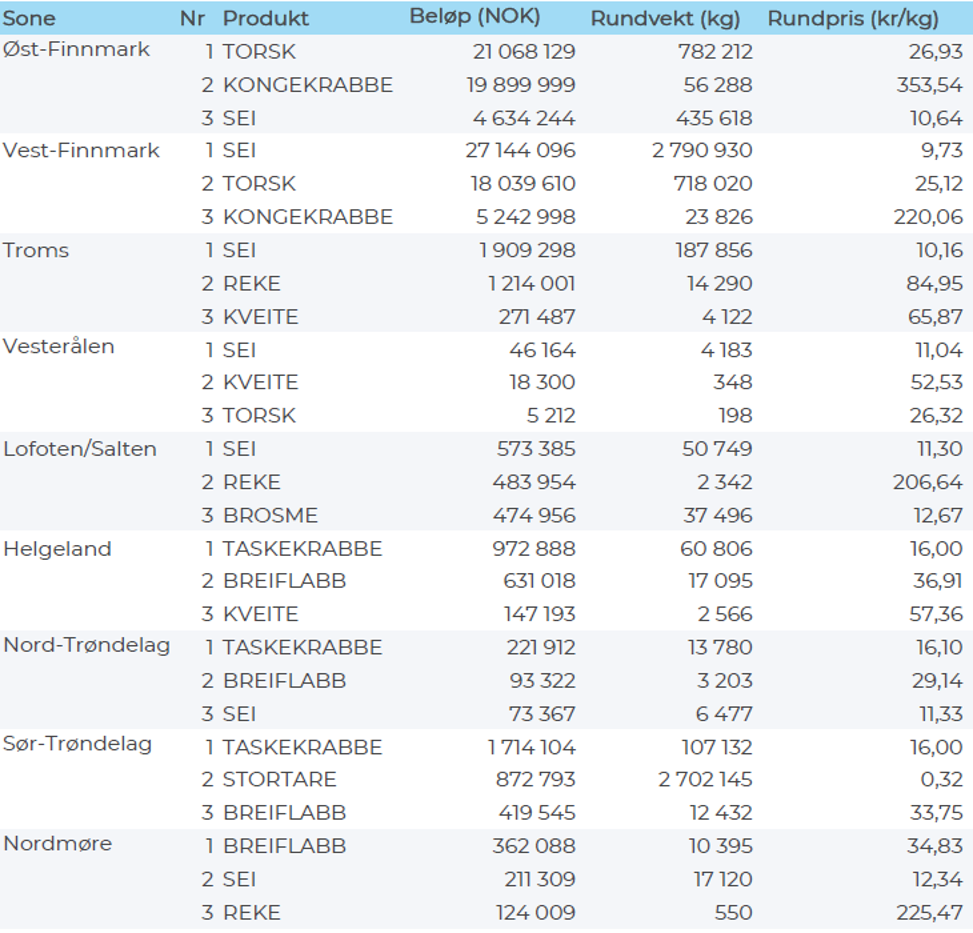Click the Helgeland zone label
Image resolution: width=973 pixels, height=933 pixels.
point(57,549)
